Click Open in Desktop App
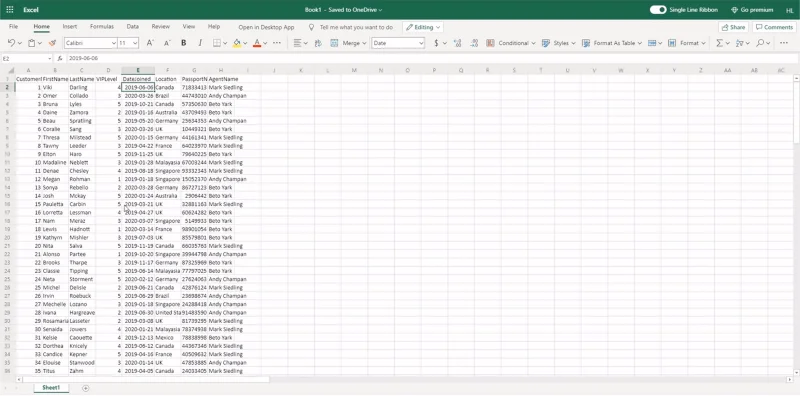Viewport: 800px width, 396px height. [266, 28]
